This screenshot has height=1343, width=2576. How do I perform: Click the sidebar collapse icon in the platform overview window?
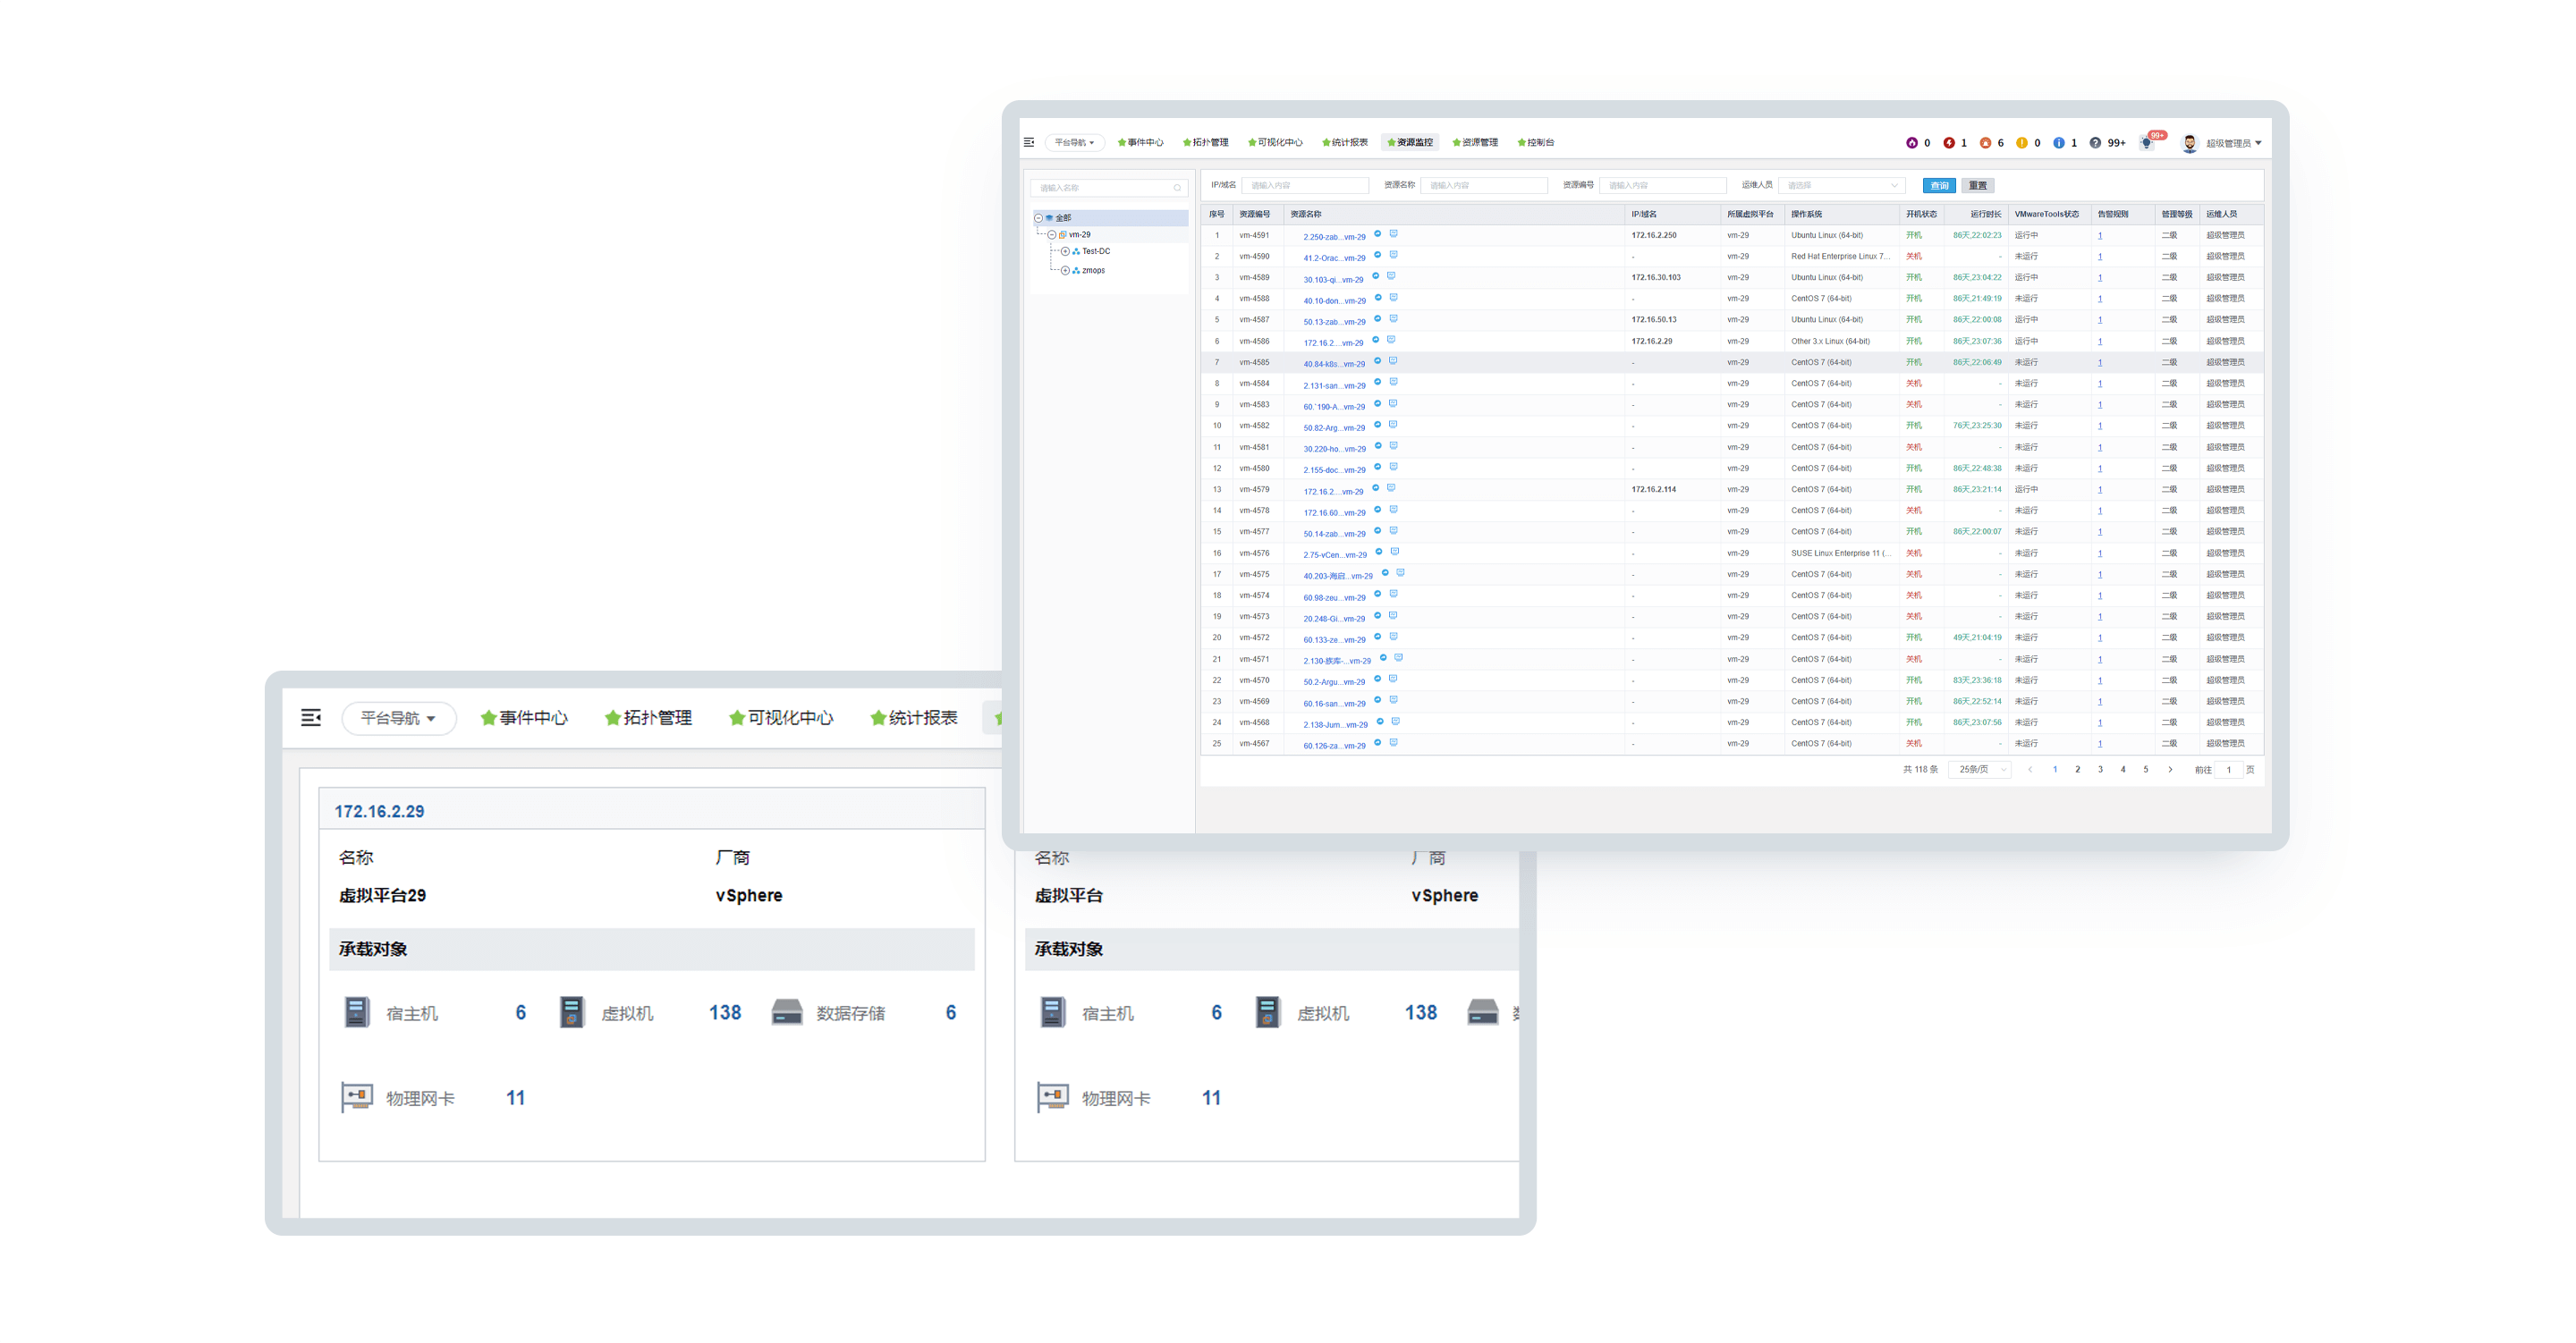[x=311, y=718]
